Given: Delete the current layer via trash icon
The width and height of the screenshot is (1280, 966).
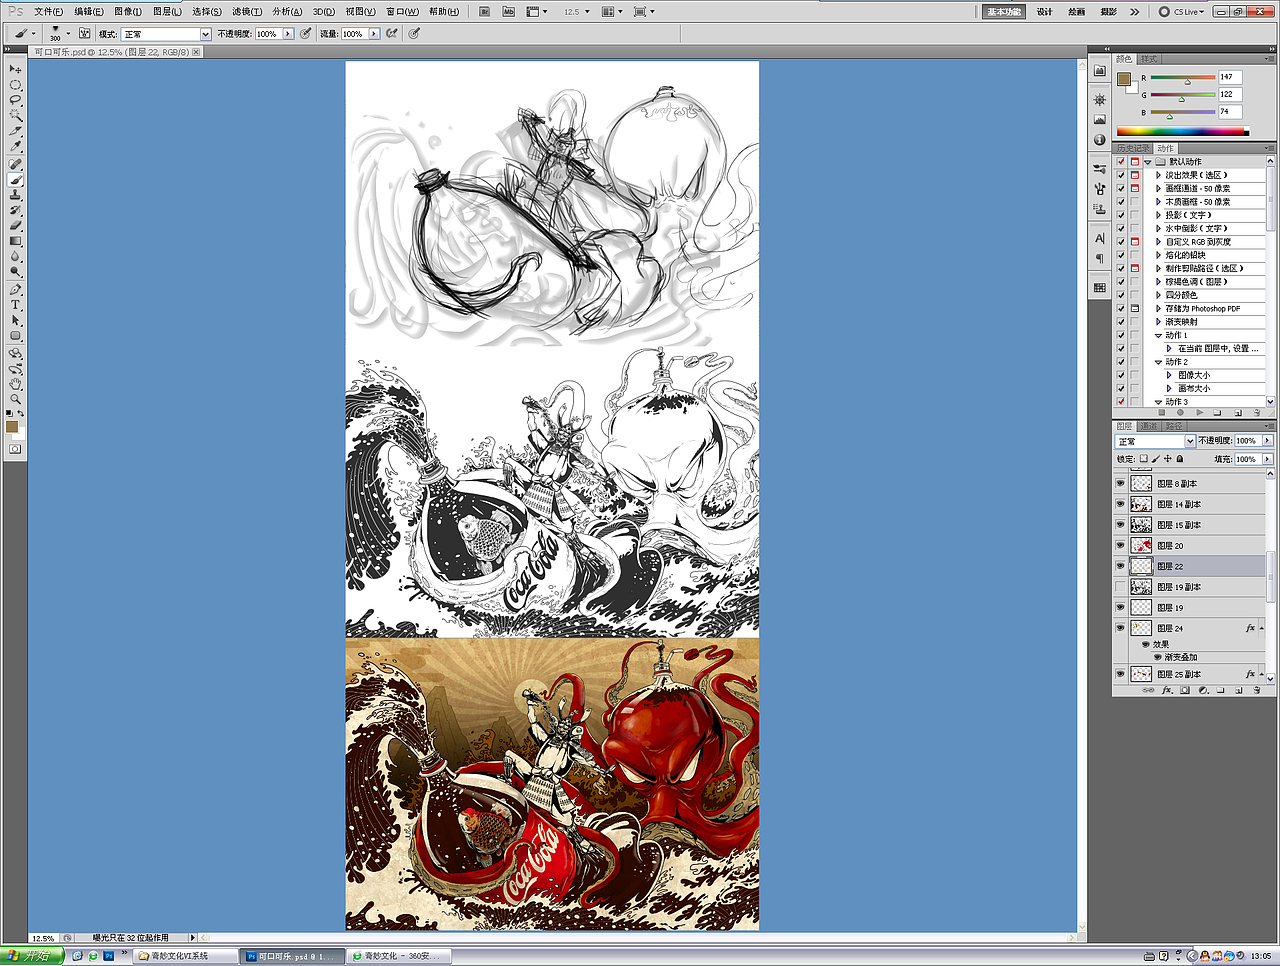Looking at the screenshot, I should 1257,690.
